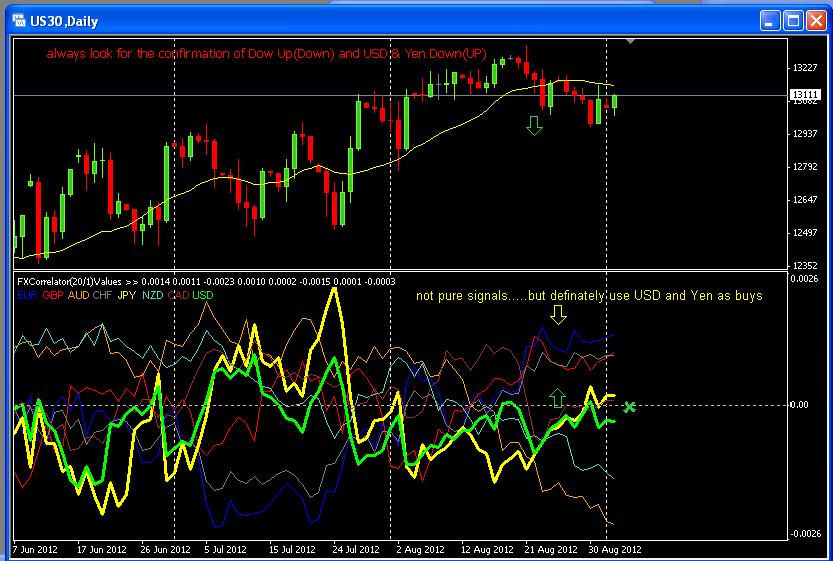
Task: Click the 0.00 indicator scale value
Action: tap(800, 405)
